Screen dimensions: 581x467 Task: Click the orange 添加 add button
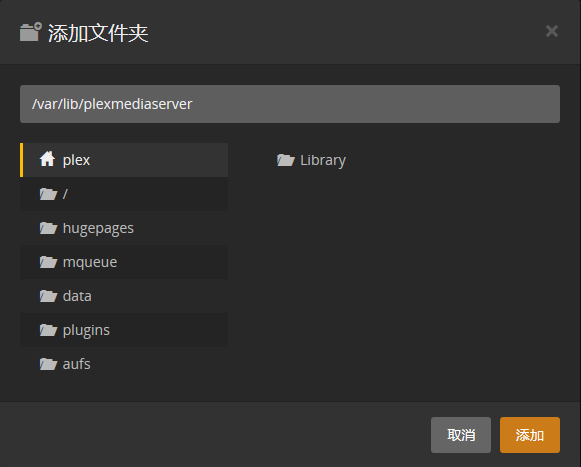(x=529, y=435)
